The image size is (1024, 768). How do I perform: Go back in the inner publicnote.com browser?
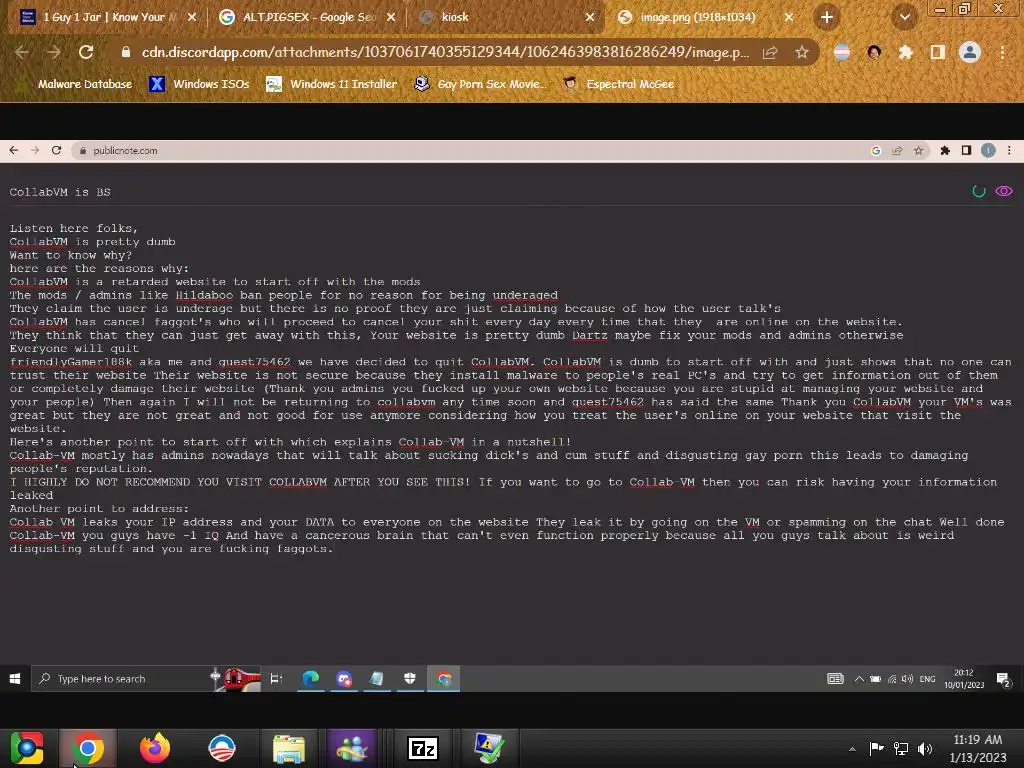14,150
